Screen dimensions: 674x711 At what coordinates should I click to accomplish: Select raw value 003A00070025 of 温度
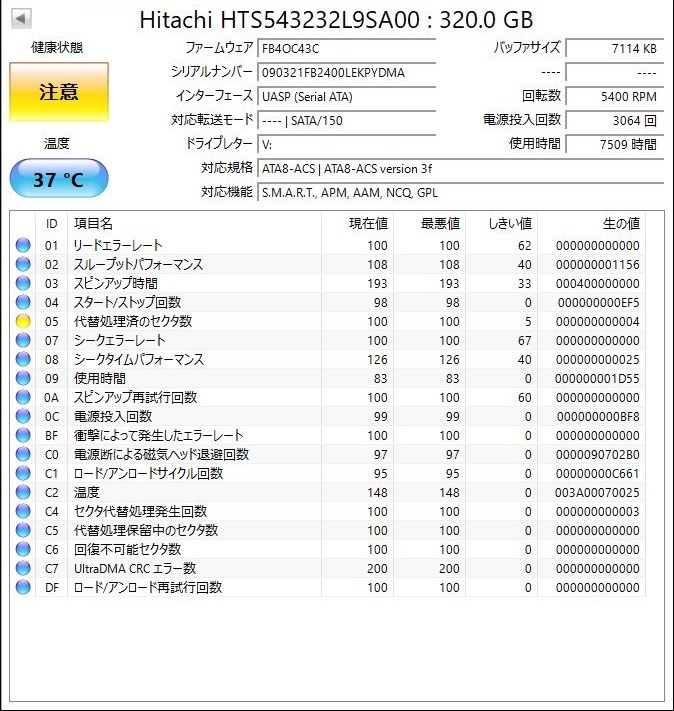(597, 493)
